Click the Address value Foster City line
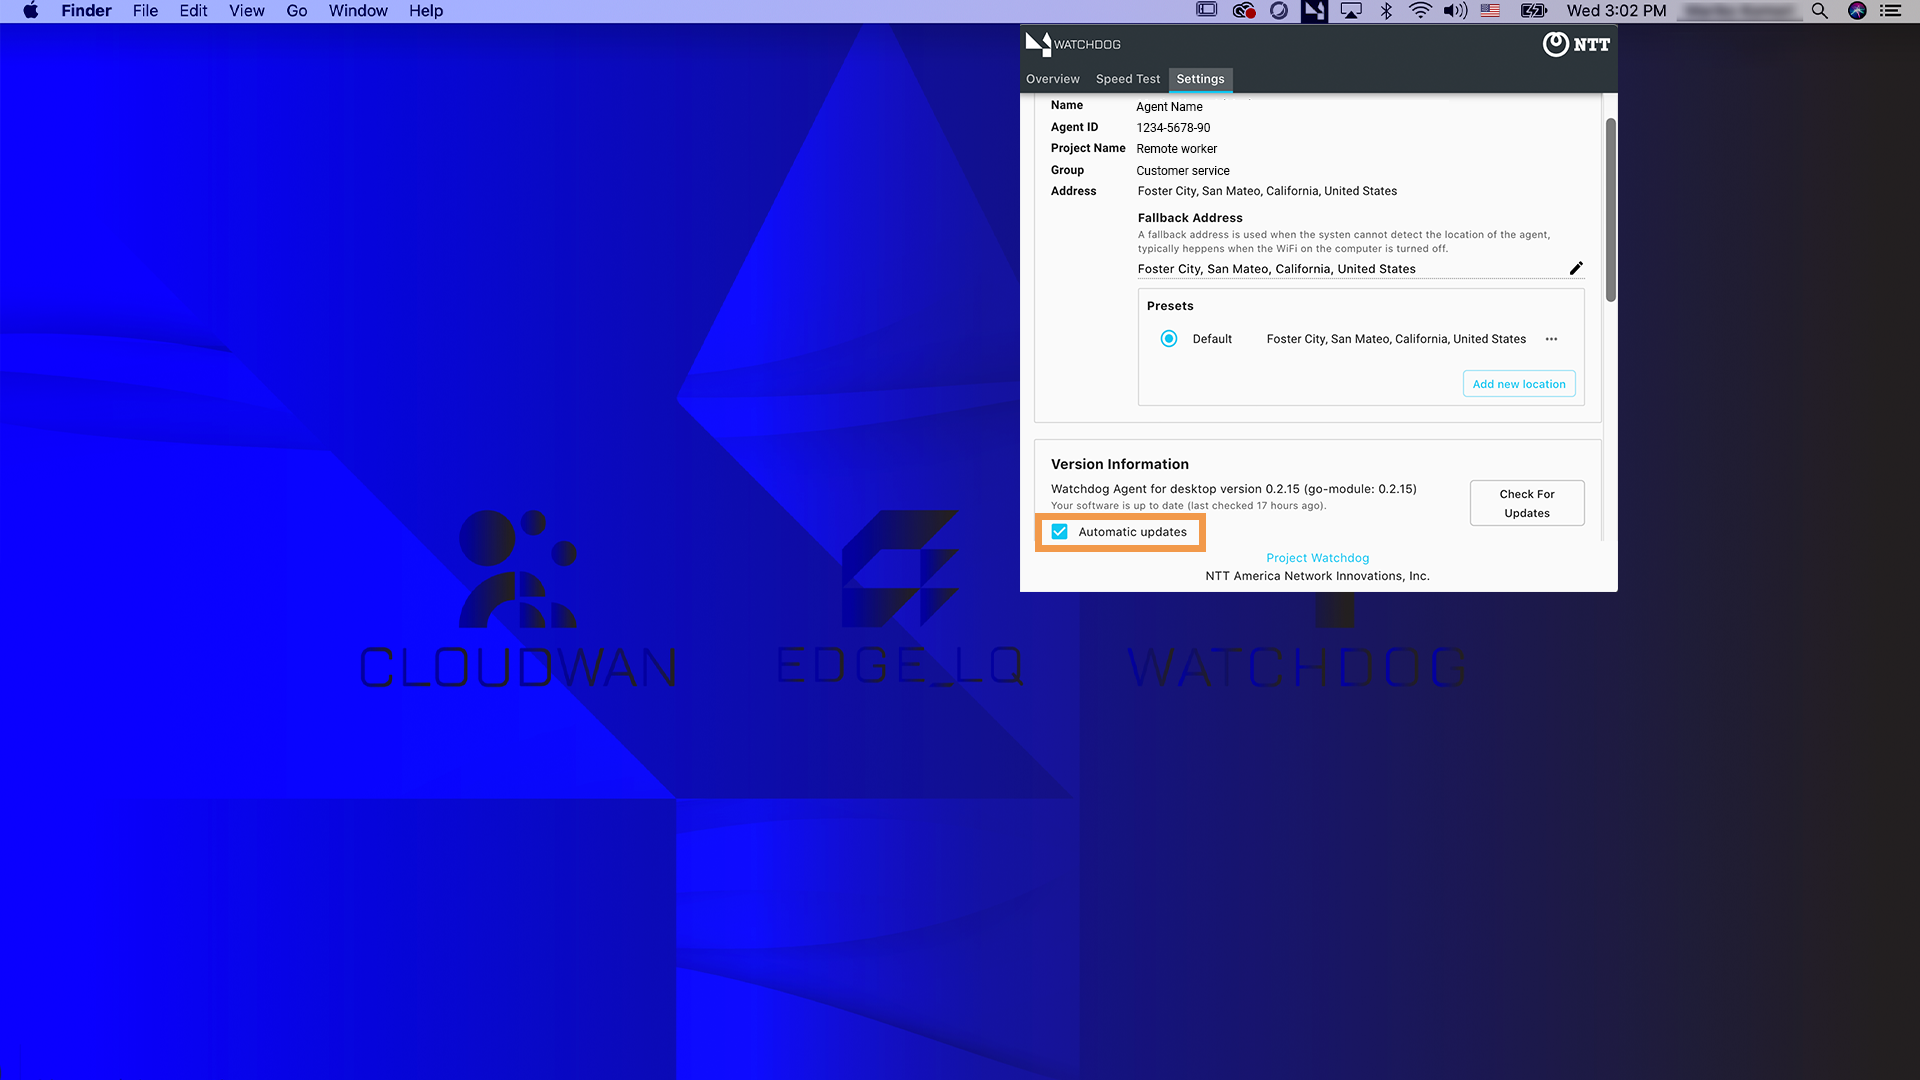The width and height of the screenshot is (1920, 1080). [1267, 191]
